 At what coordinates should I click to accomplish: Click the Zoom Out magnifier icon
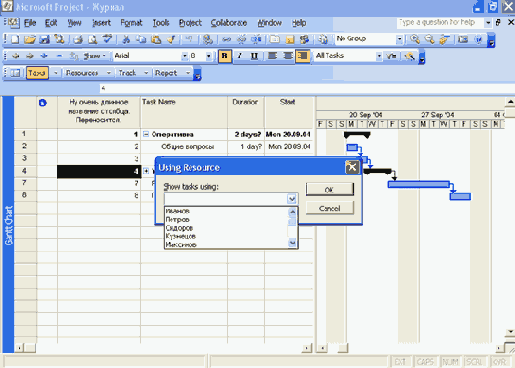tap(430, 39)
